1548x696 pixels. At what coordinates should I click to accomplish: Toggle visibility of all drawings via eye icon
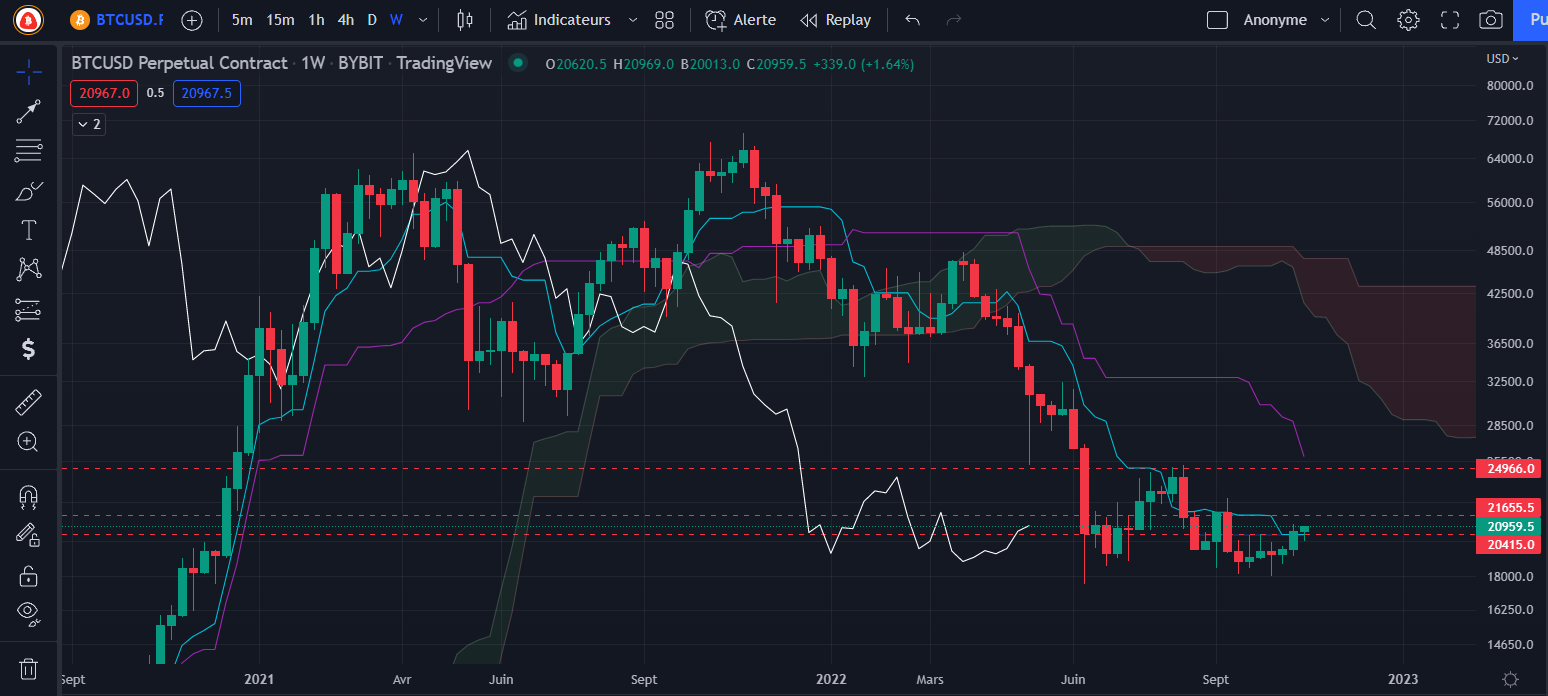[28, 612]
